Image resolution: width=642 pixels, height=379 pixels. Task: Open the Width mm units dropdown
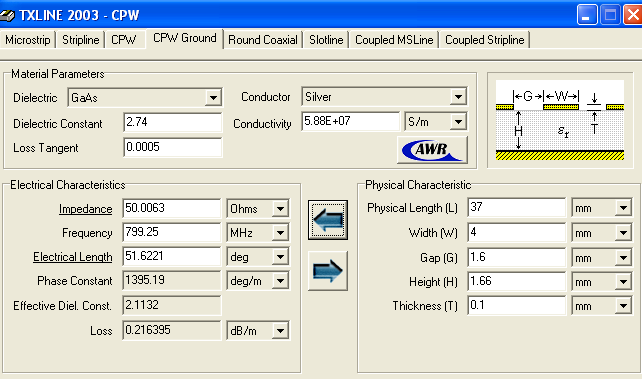click(x=623, y=233)
